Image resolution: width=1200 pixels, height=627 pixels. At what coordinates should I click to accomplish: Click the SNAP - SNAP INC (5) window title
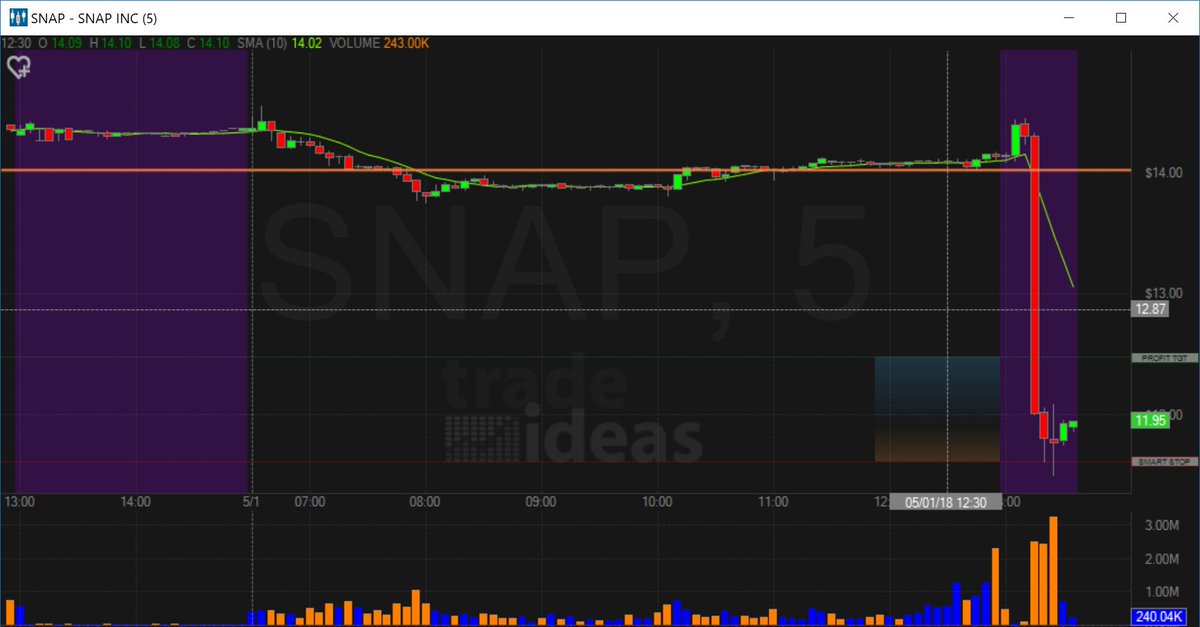tap(94, 18)
